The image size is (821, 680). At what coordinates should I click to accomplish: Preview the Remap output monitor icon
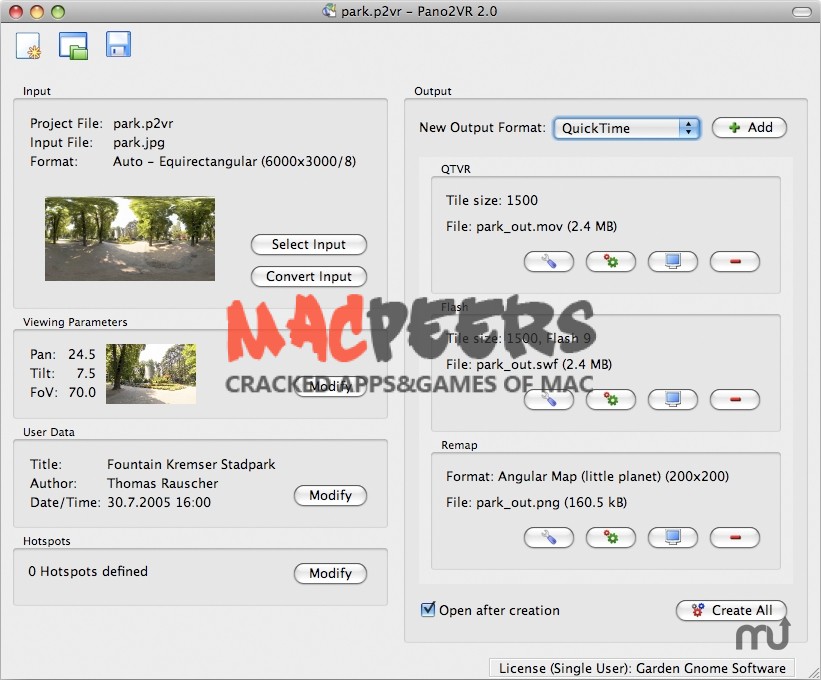[x=673, y=537]
